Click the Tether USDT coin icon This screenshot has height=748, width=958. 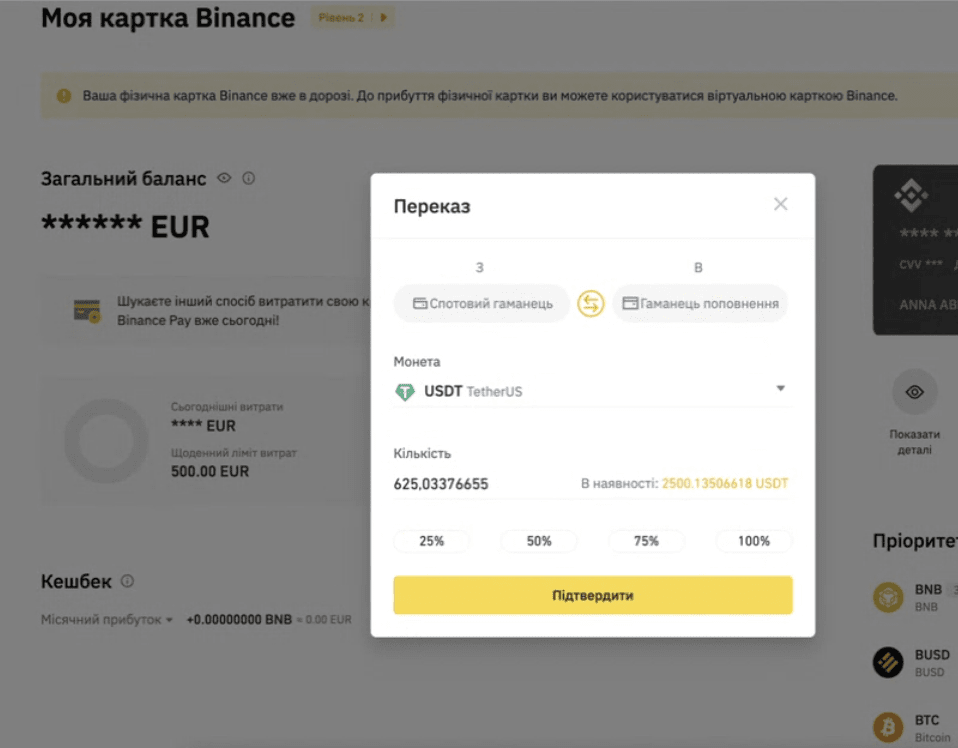[405, 392]
